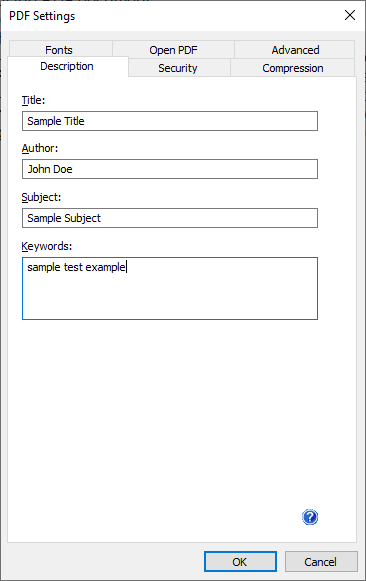This screenshot has height=581, width=366.
Task: Click the Author: field label
Action: (40, 148)
